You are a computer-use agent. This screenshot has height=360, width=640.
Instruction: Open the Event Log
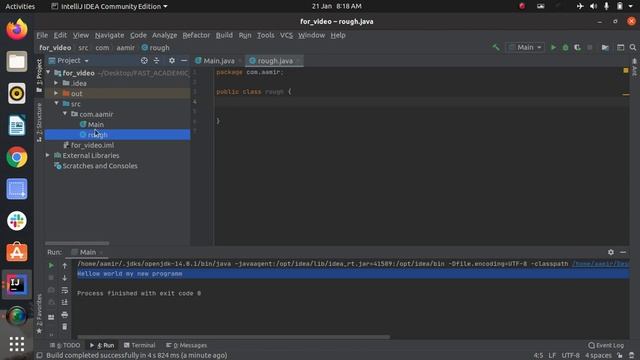pos(606,345)
